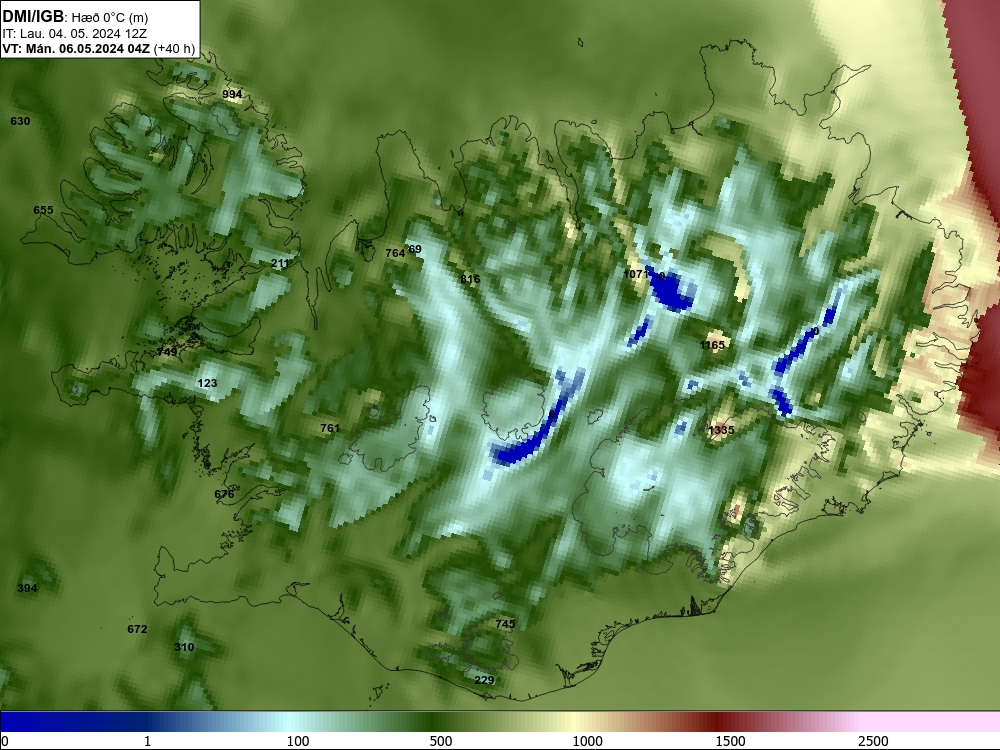Click the 676 label
Screen dimensions: 1000x750
tap(224, 494)
